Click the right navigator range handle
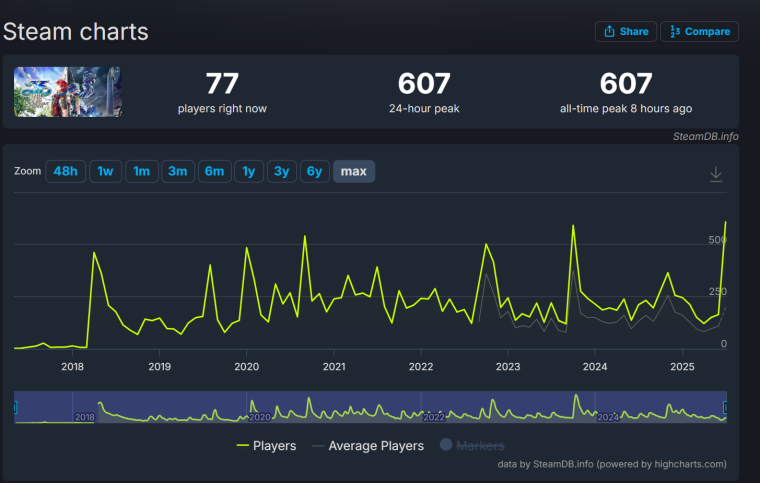 (726, 407)
